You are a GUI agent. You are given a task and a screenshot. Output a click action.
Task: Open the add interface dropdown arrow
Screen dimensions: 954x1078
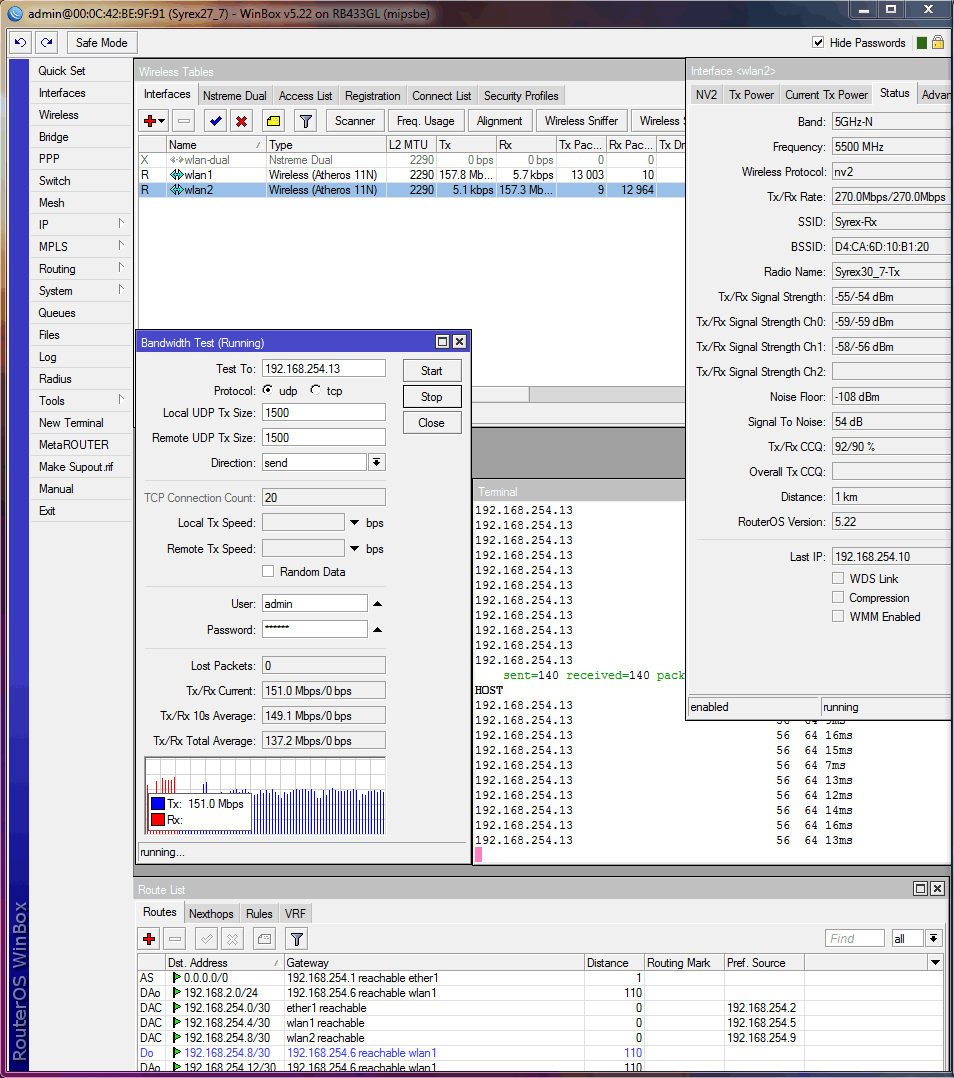pos(162,122)
